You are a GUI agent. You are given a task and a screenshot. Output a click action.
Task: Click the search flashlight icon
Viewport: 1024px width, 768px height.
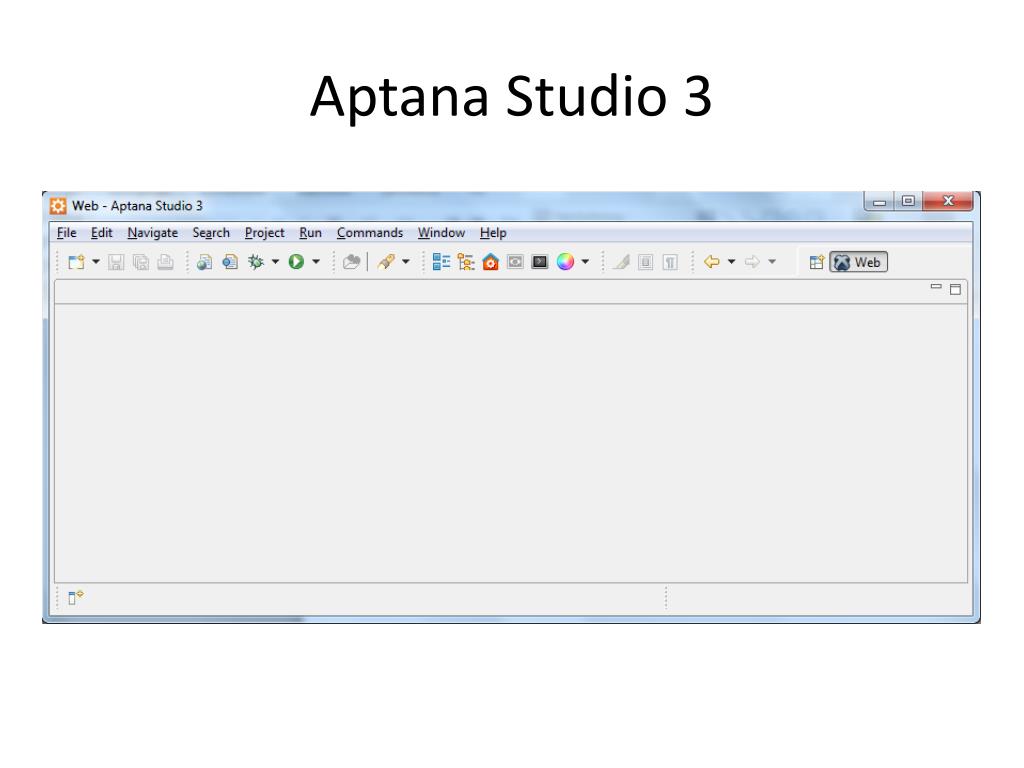click(386, 262)
